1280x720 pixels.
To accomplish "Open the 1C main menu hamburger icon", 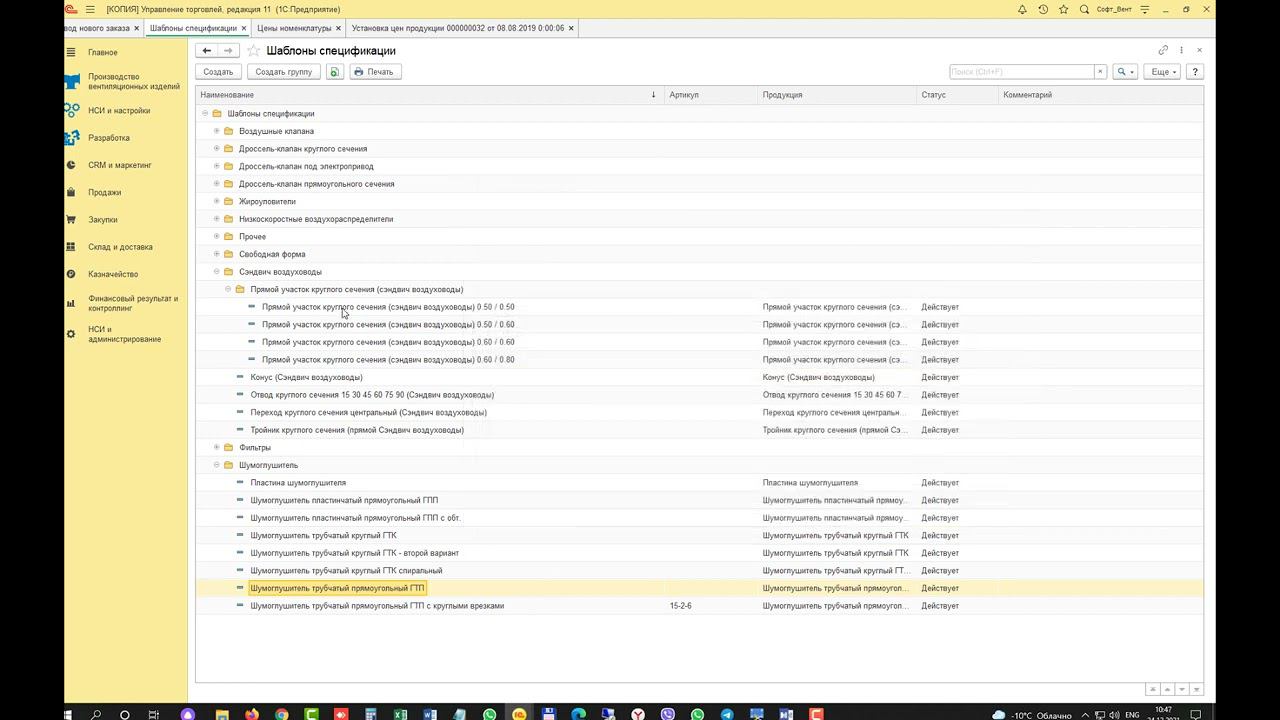I will 89,9.
